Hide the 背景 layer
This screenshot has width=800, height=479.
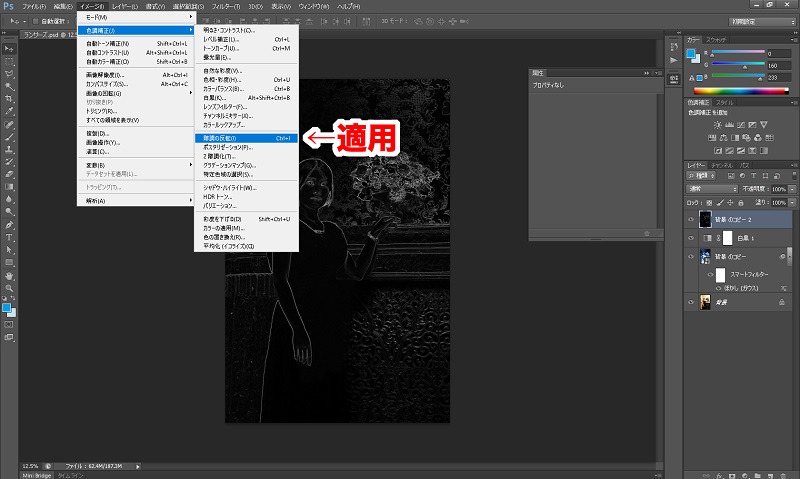click(x=691, y=302)
